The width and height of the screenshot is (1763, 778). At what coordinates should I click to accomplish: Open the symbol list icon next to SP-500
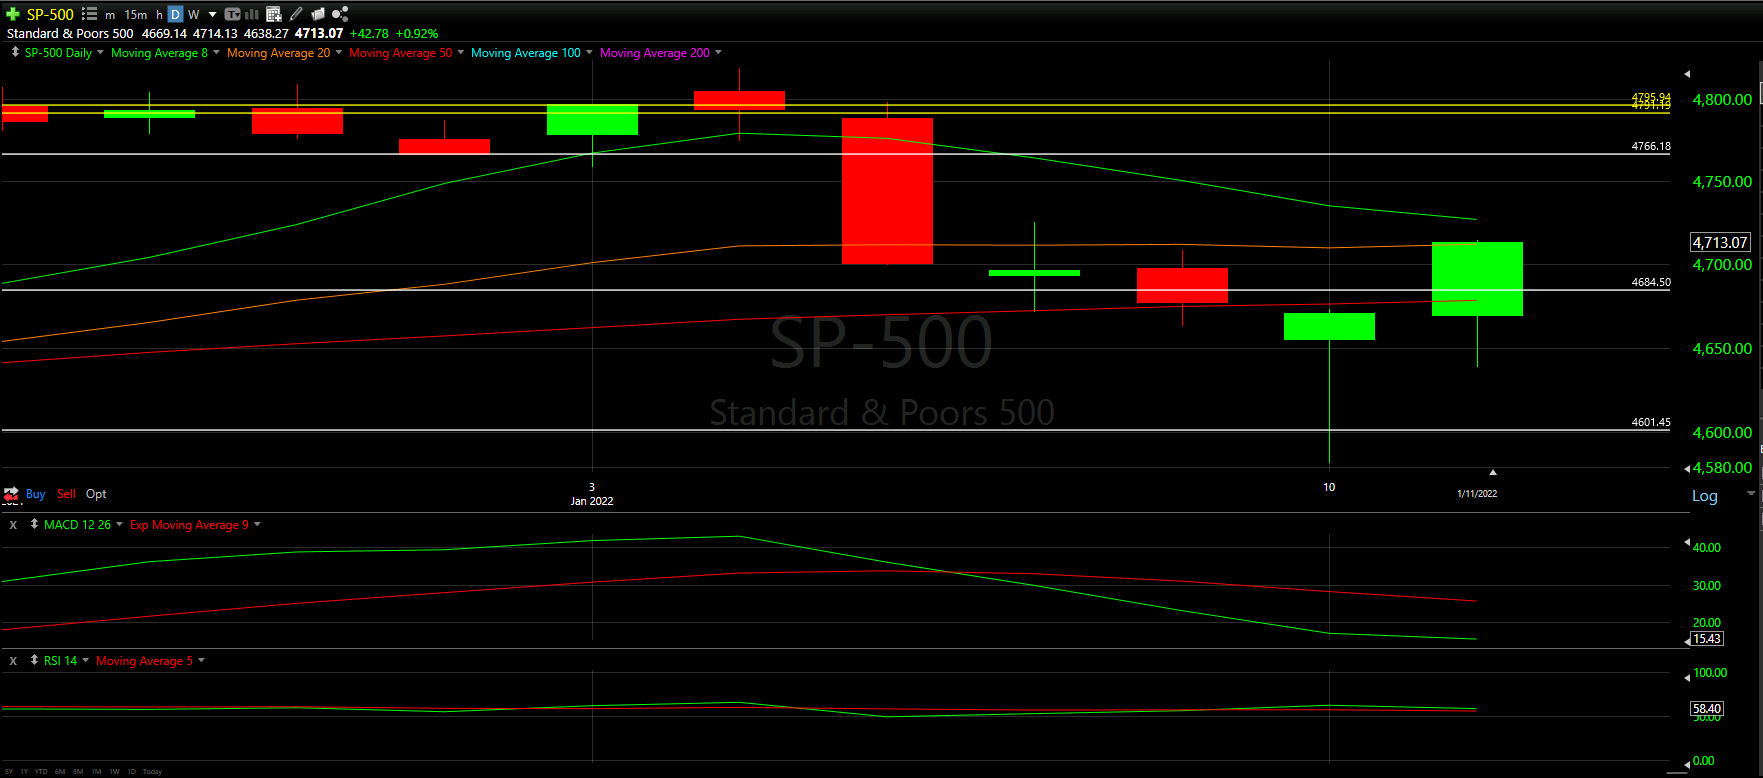[x=89, y=14]
